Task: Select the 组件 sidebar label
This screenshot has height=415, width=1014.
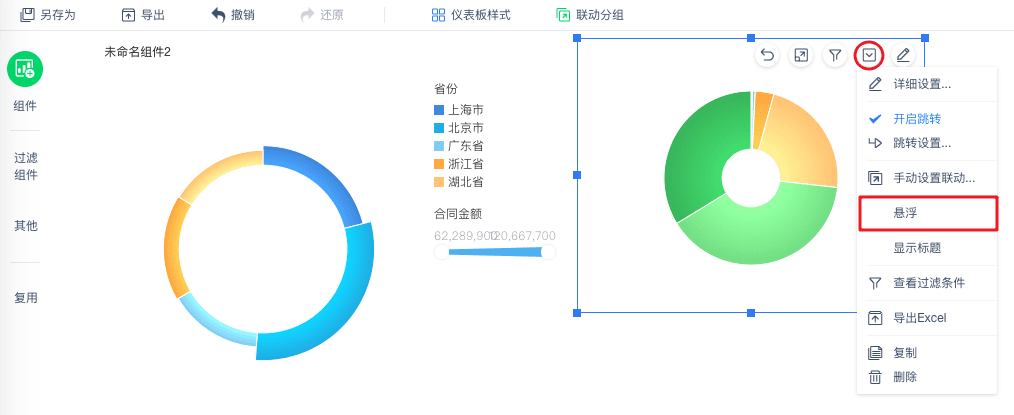Action: (x=25, y=106)
